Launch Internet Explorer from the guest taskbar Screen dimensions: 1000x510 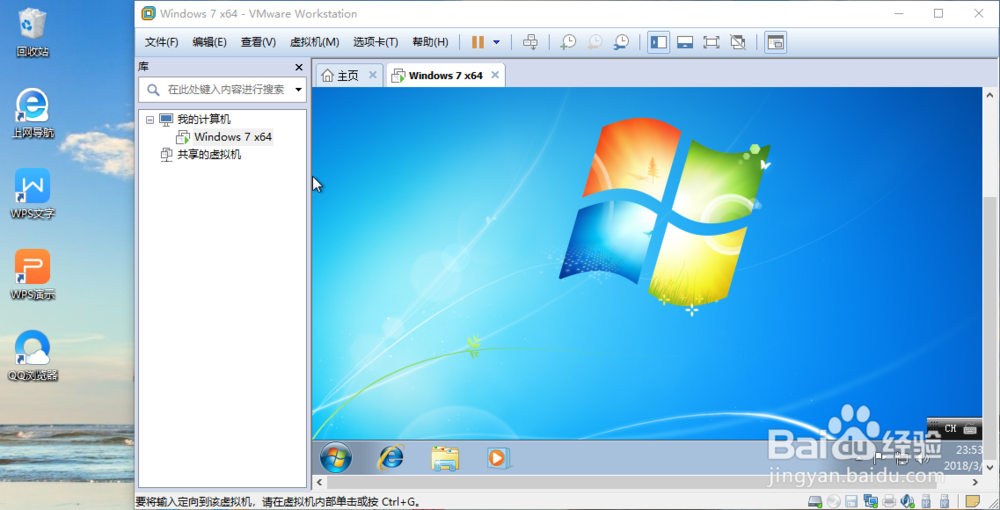[391, 457]
